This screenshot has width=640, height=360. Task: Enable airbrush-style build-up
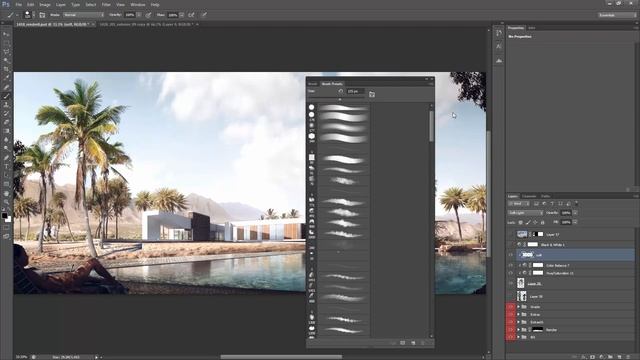pyautogui.click(x=191, y=15)
